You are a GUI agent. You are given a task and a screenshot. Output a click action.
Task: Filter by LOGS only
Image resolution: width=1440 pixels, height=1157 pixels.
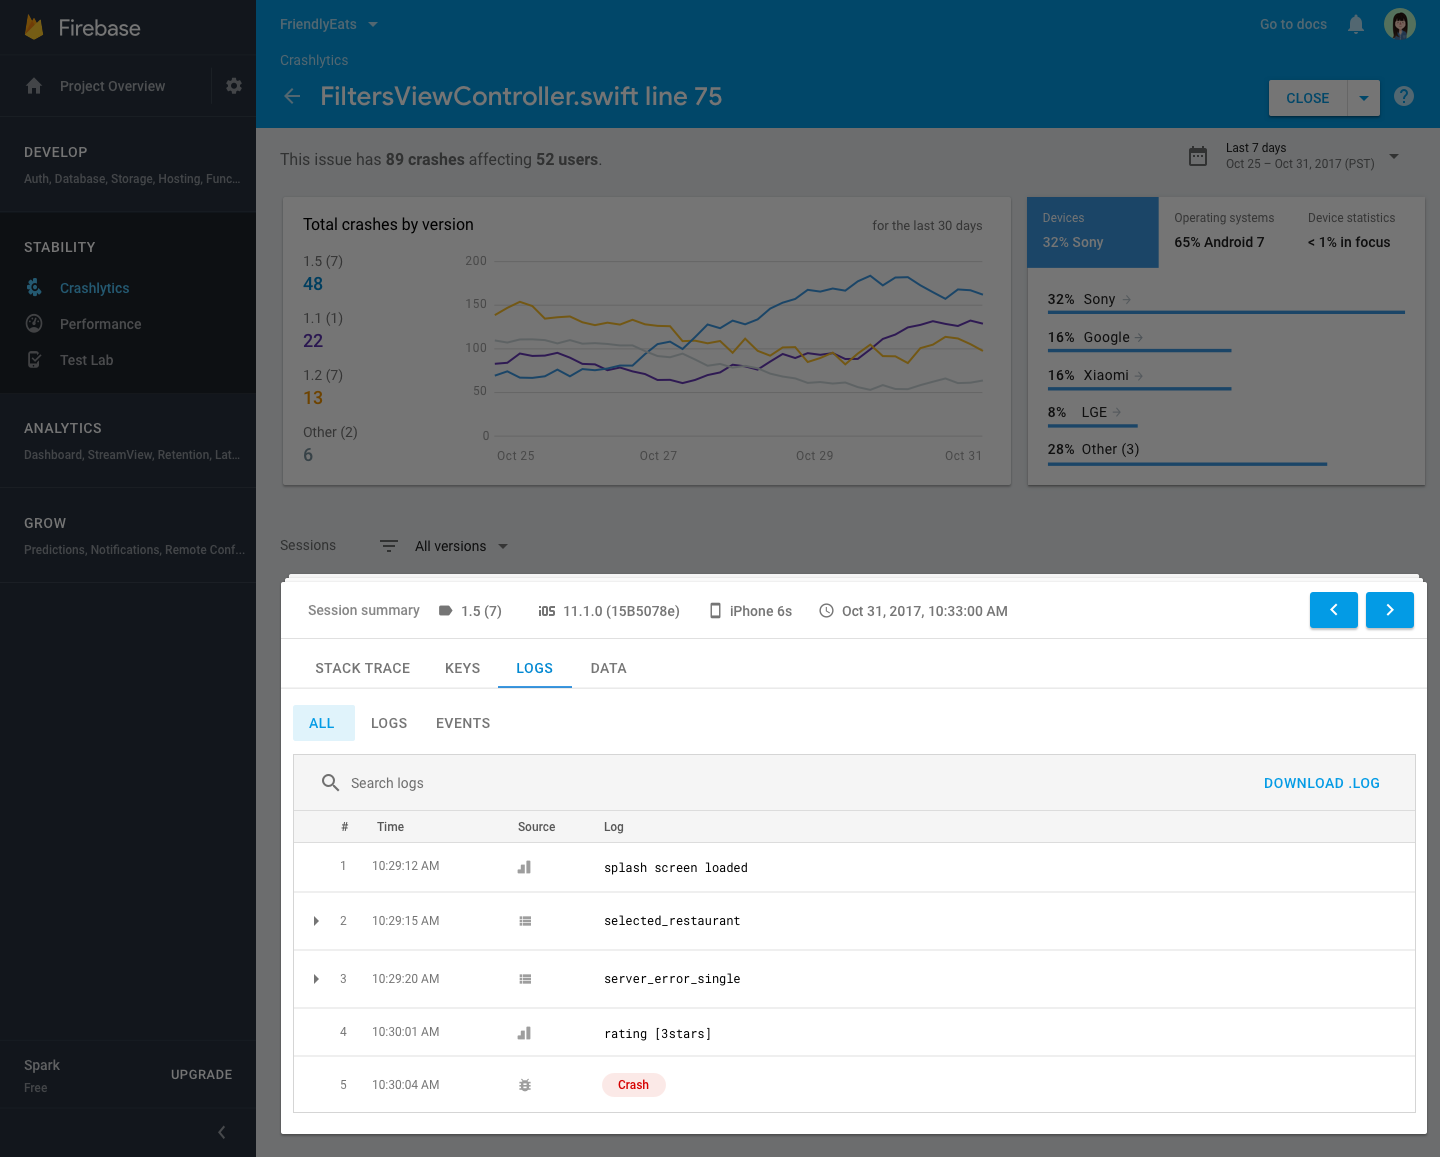(388, 723)
